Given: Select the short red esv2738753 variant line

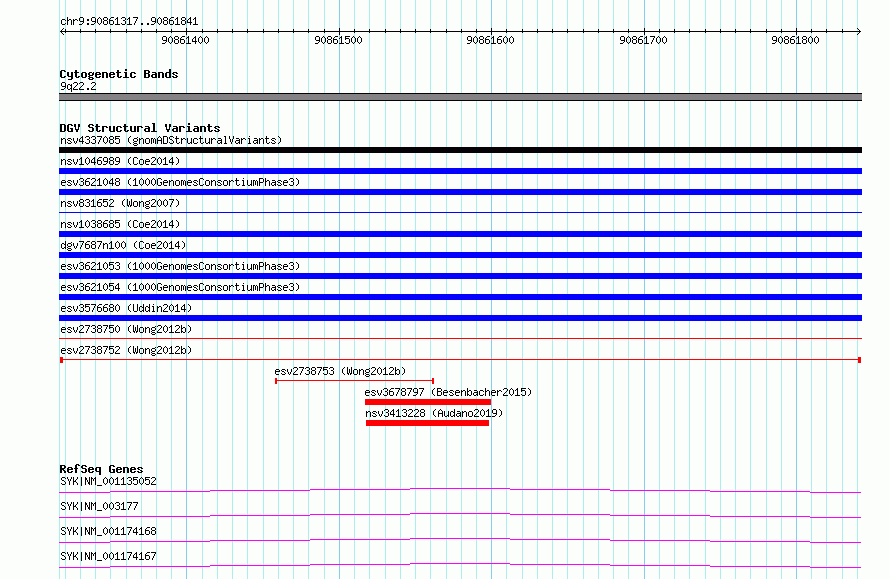Looking at the screenshot, I should click(x=354, y=381).
